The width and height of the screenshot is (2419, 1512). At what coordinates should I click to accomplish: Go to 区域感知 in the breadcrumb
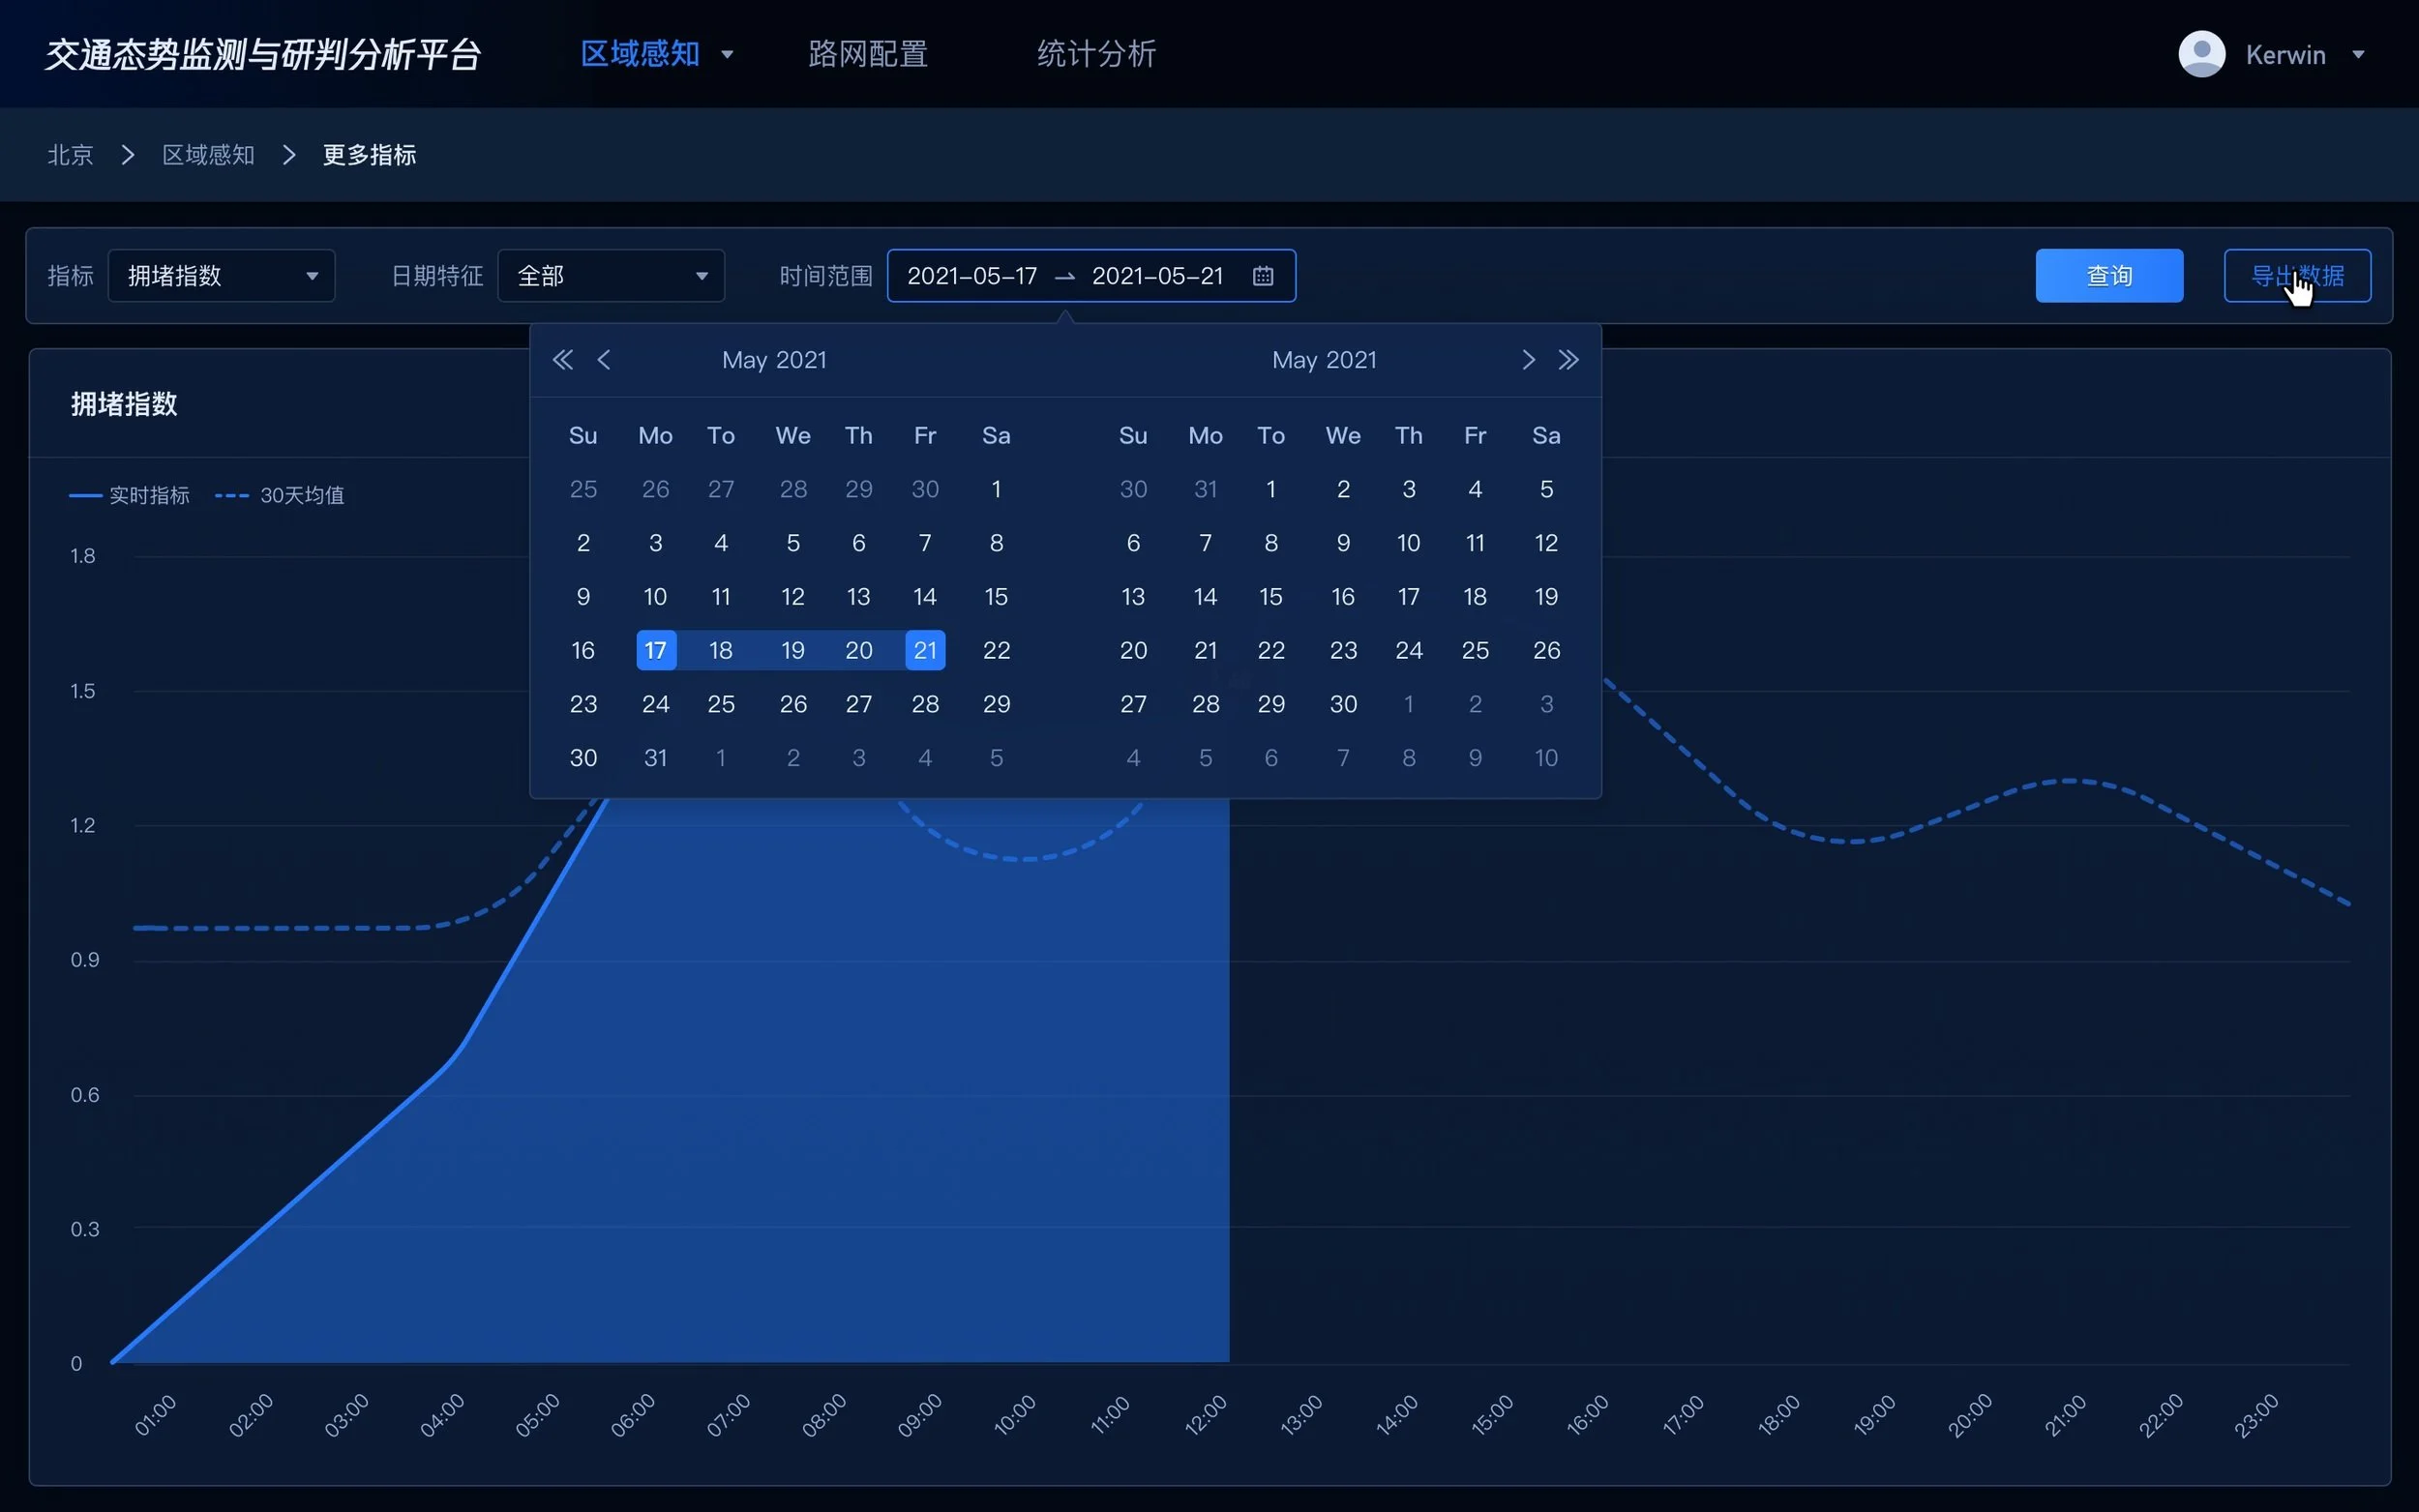208,155
